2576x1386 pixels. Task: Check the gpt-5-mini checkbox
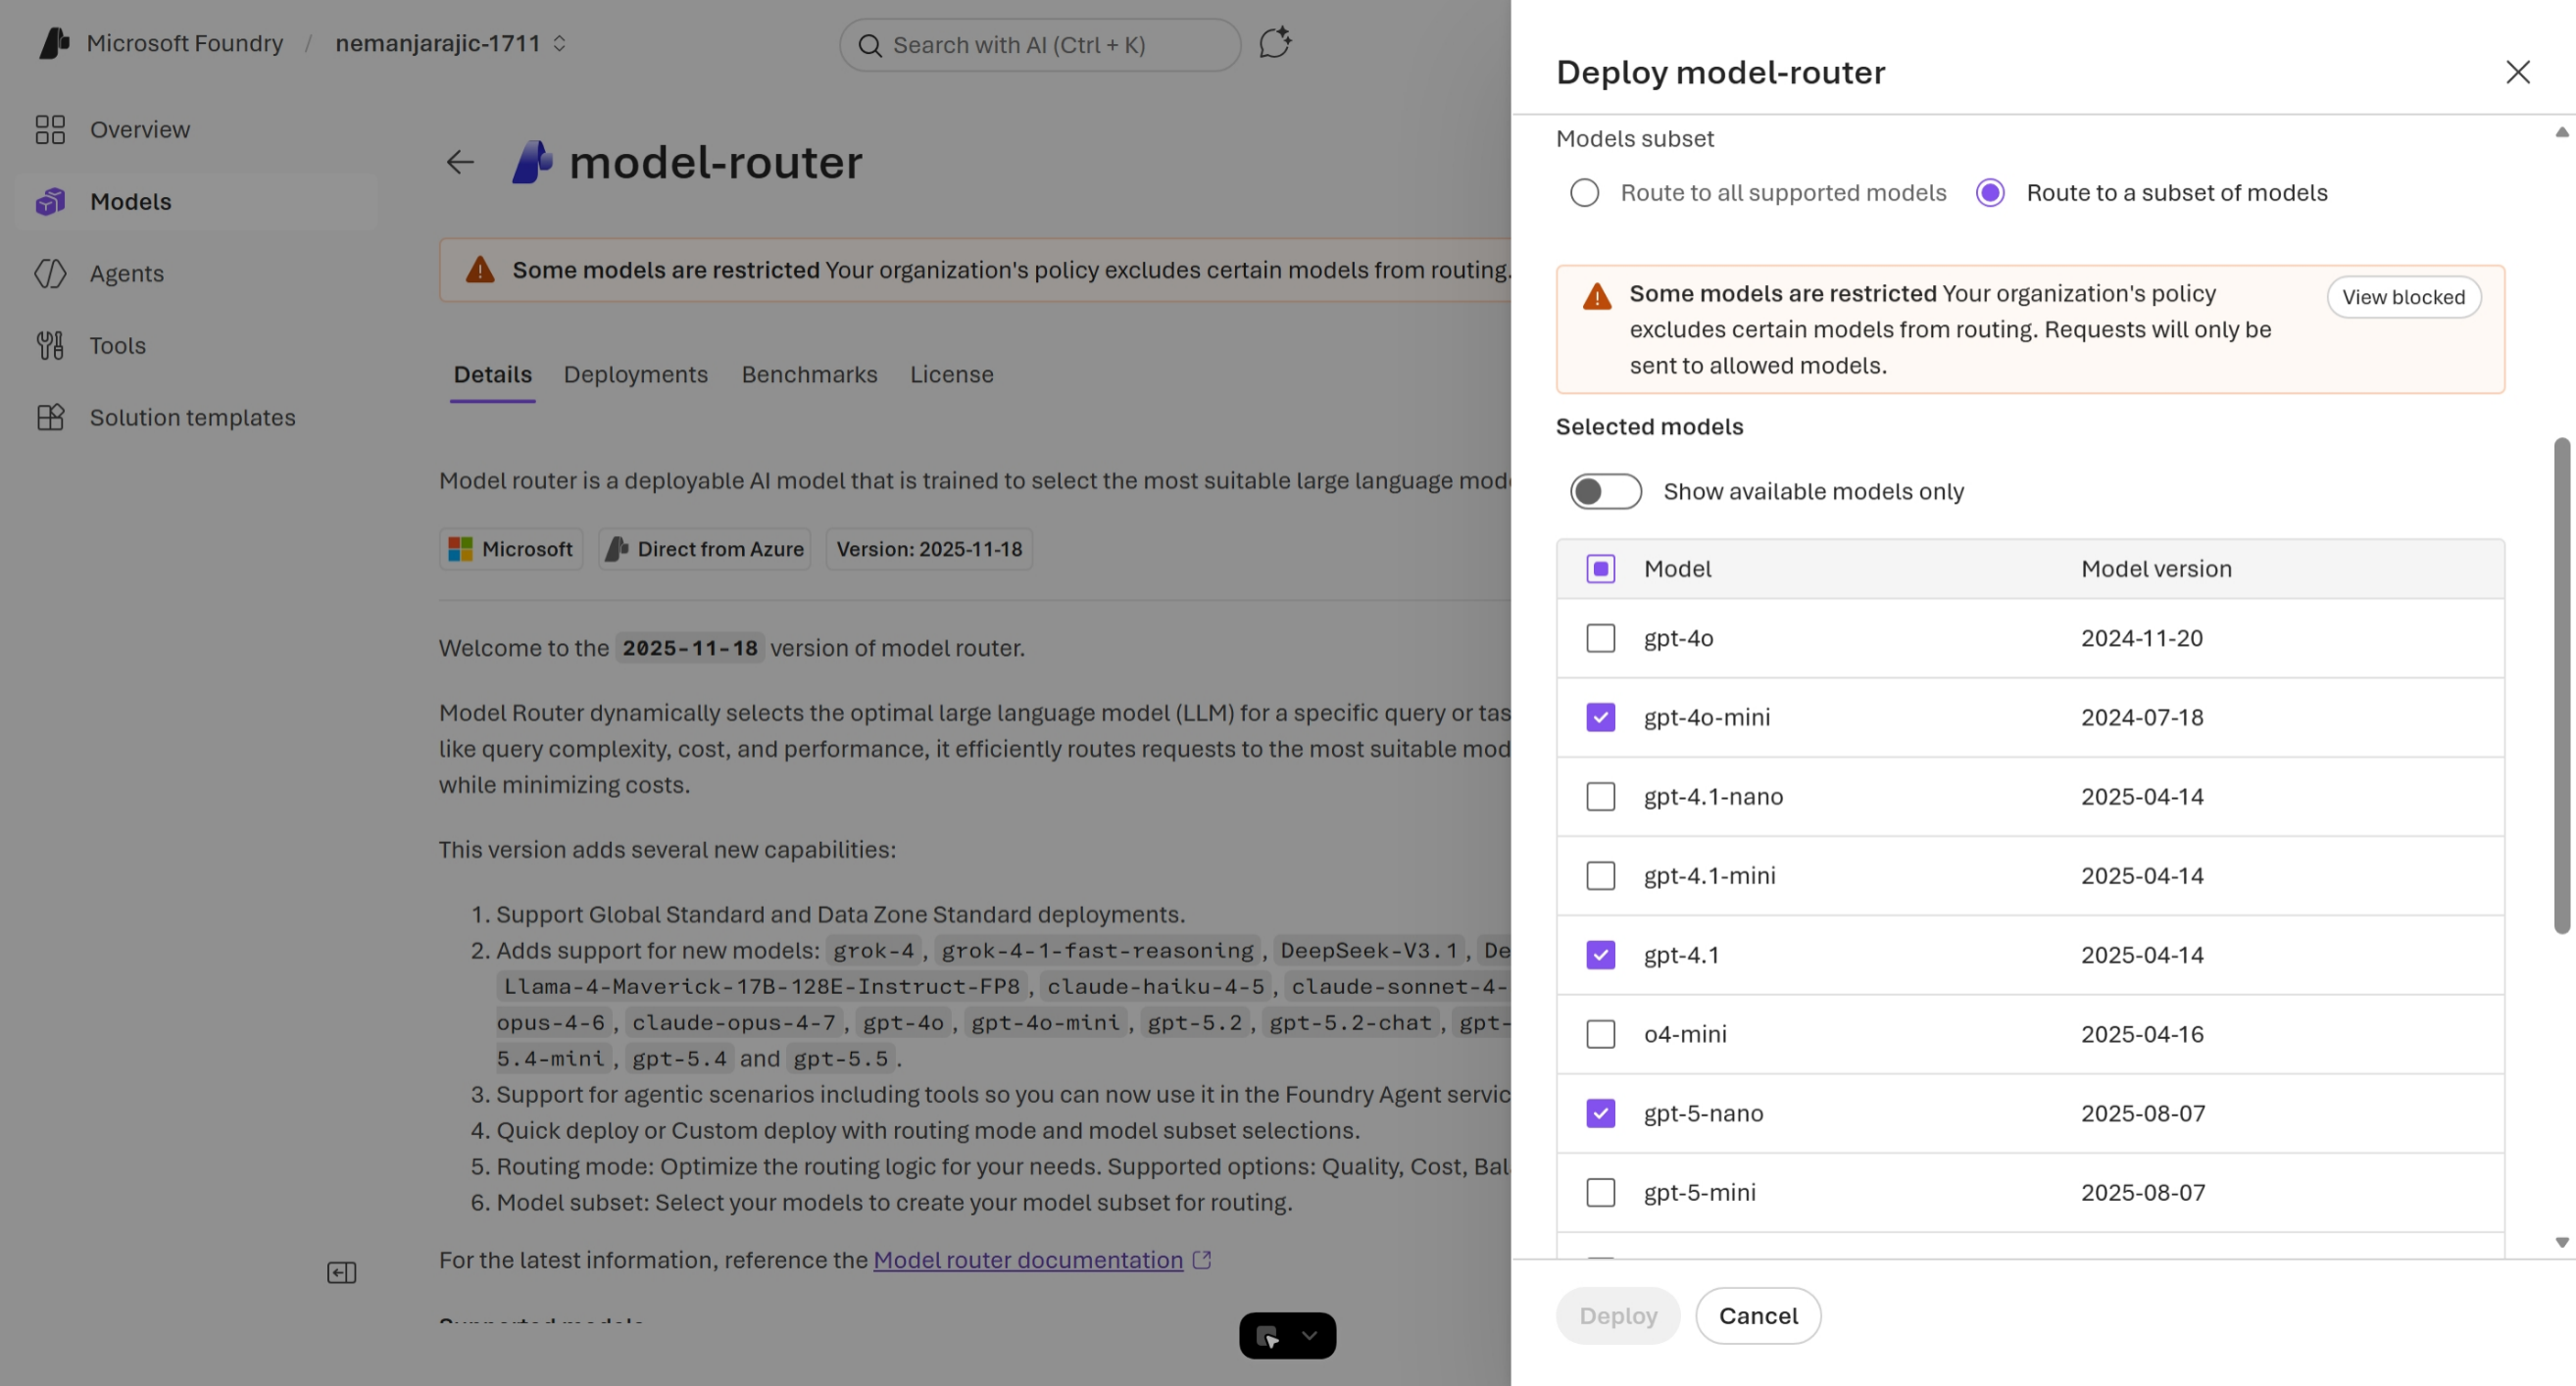point(1601,1192)
